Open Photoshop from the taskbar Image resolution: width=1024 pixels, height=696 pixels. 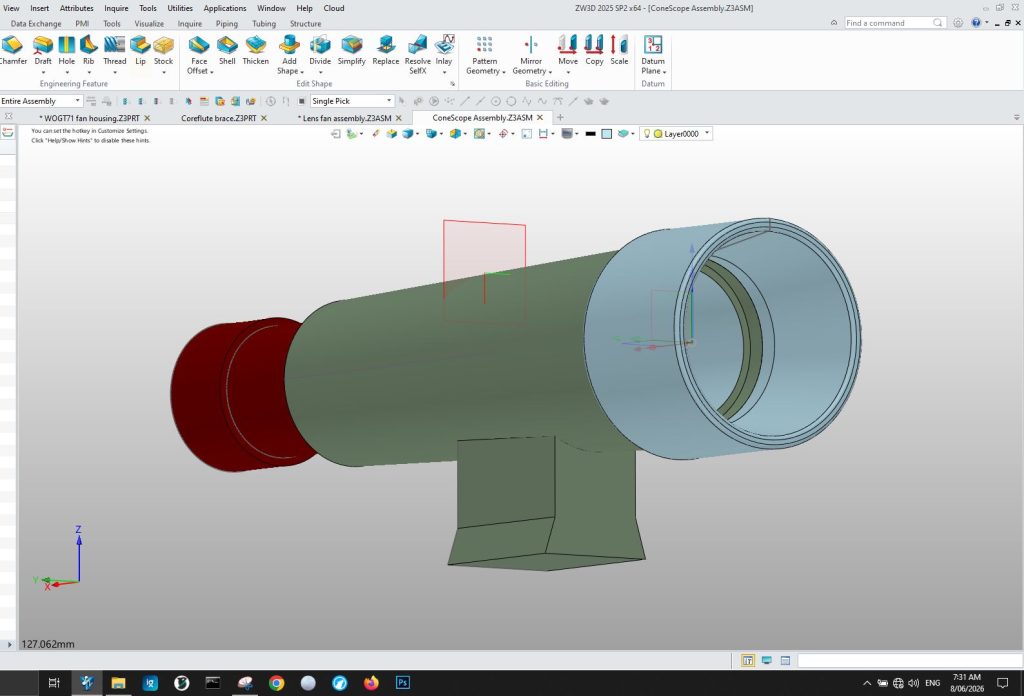coord(403,683)
